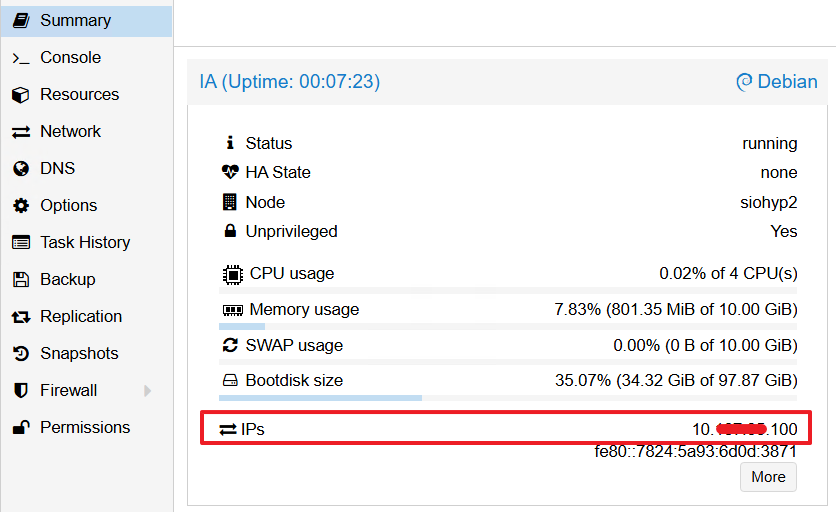Screen dimensions: 836x512
Task: Open the Task History menu item
Action: (85, 243)
